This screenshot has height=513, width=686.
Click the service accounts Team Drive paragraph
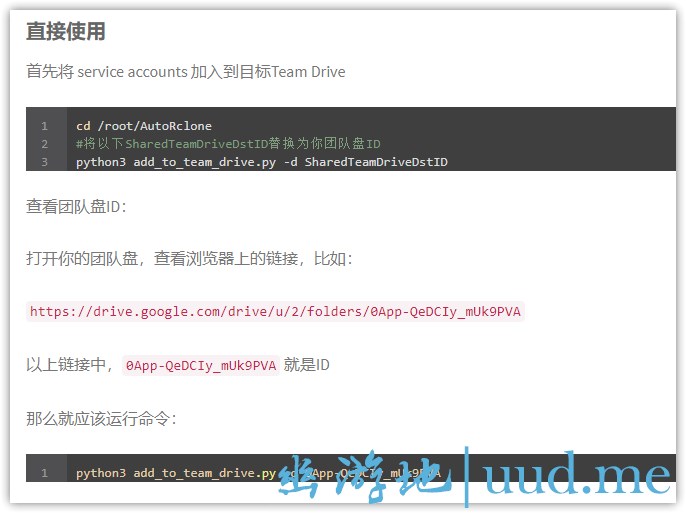[185, 72]
